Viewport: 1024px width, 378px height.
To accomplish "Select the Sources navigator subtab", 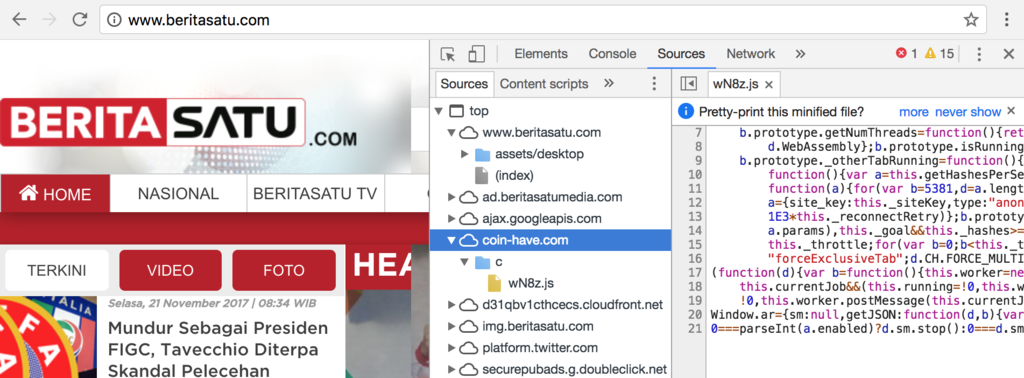I will click(464, 84).
